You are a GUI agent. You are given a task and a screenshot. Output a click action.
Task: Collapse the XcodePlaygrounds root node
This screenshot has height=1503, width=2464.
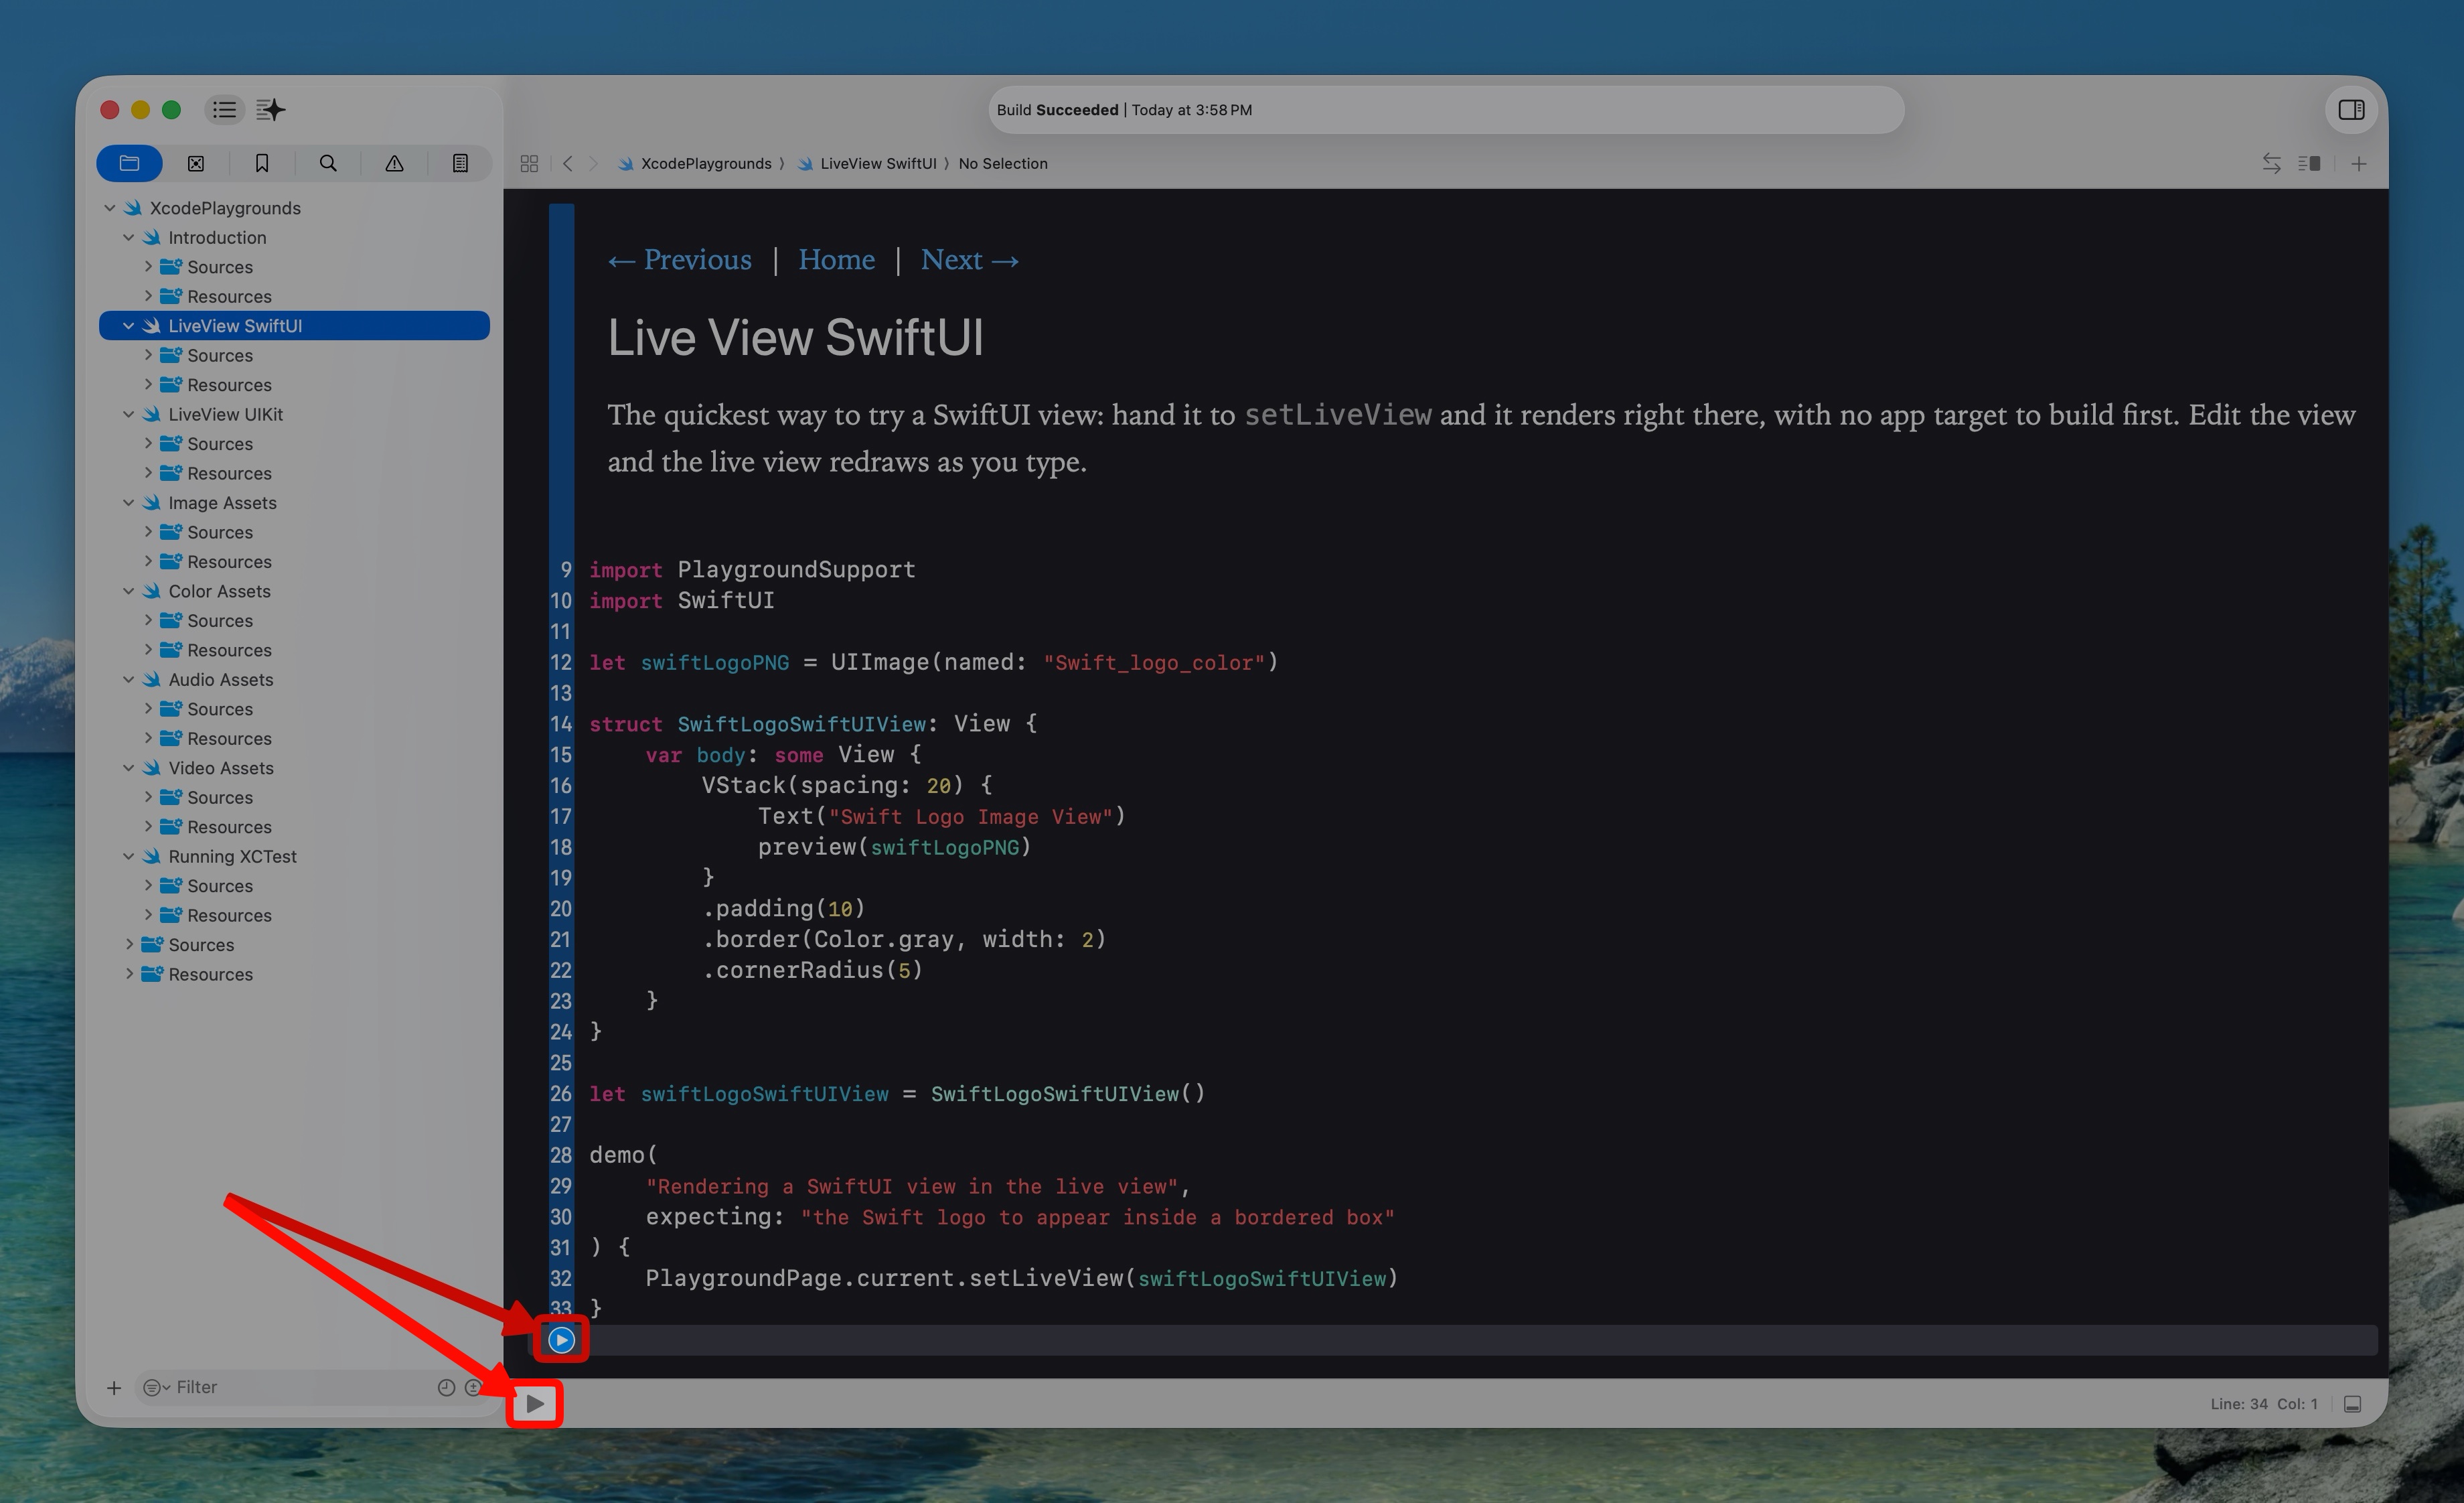point(110,208)
